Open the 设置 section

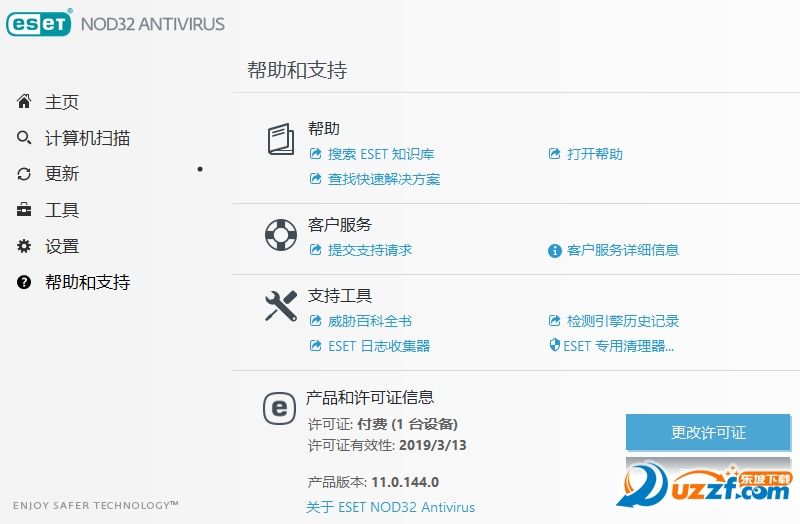(x=62, y=246)
